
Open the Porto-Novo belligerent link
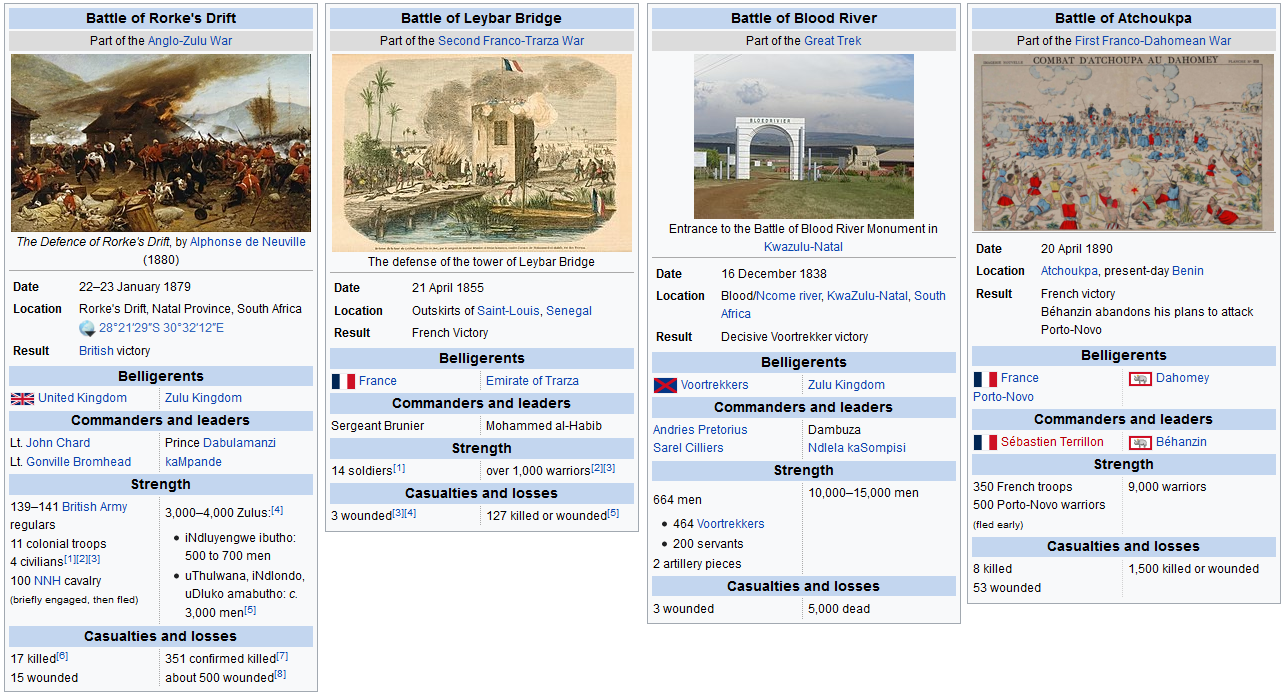coord(1004,397)
